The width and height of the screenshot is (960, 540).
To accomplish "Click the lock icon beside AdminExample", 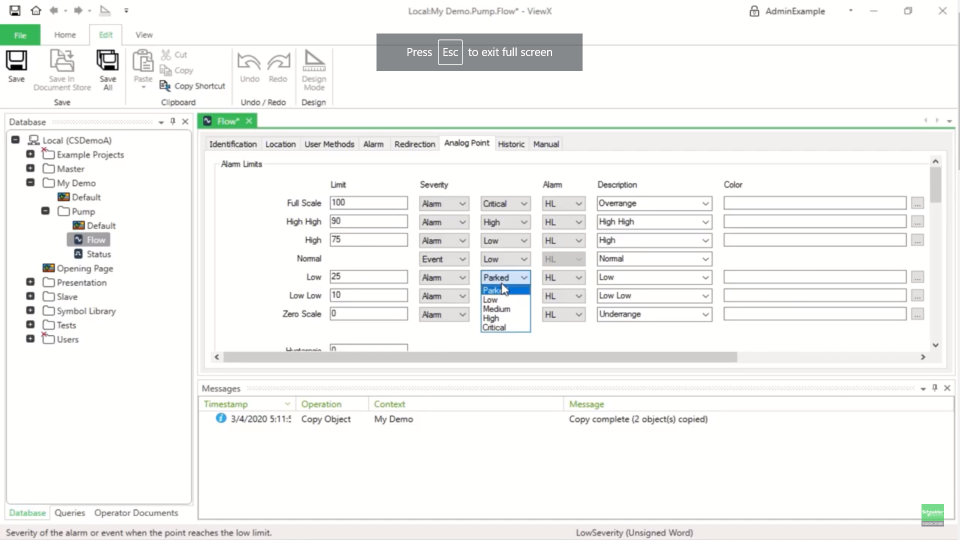I will [754, 11].
